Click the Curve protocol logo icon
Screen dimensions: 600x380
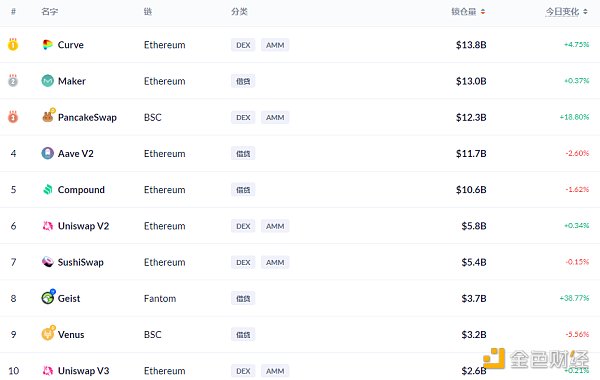click(47, 45)
